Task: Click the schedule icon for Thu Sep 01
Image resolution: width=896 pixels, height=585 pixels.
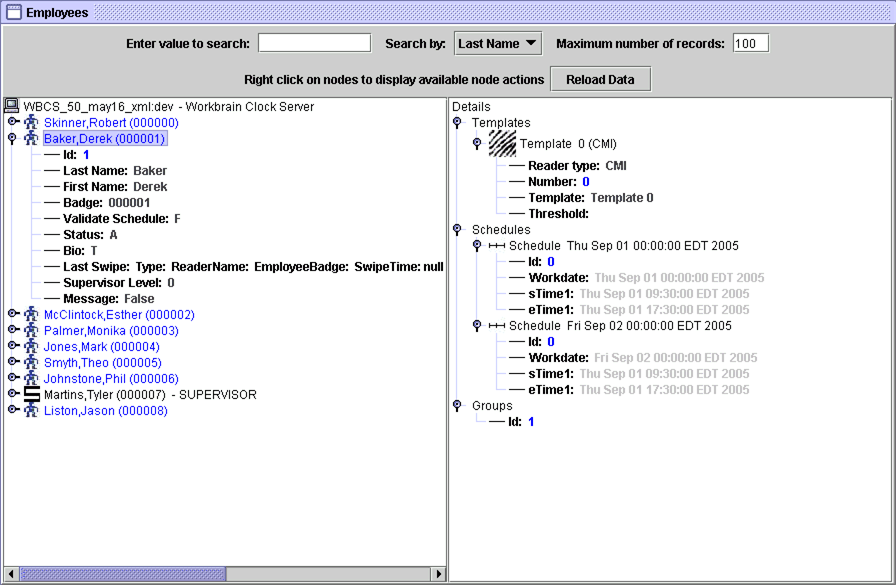Action: point(497,246)
